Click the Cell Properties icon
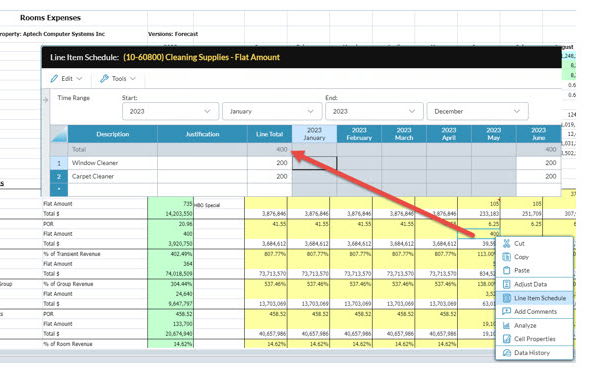 point(507,339)
